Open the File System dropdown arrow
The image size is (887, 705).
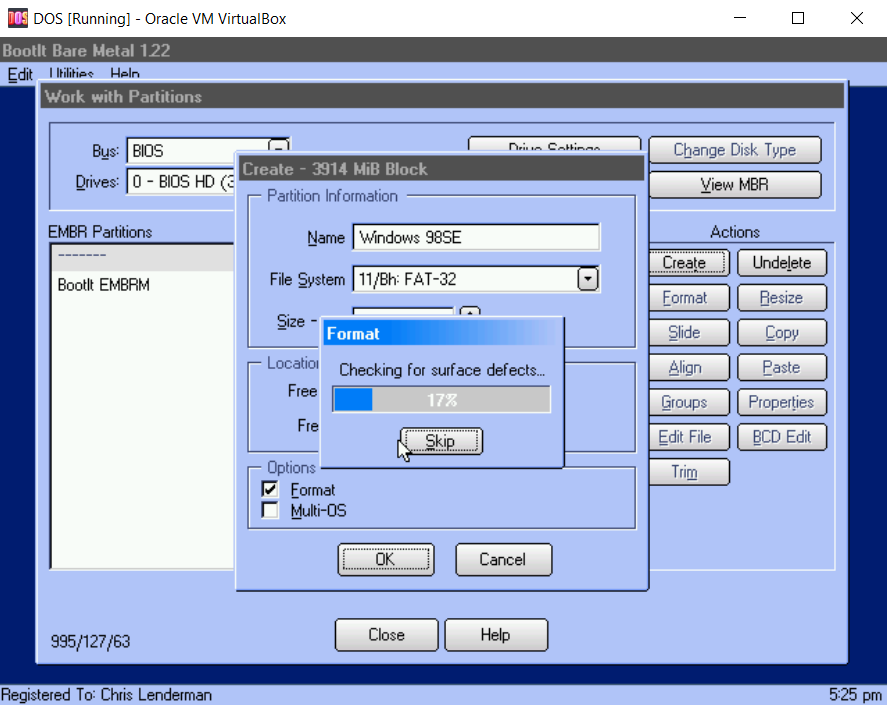pyautogui.click(x=587, y=279)
